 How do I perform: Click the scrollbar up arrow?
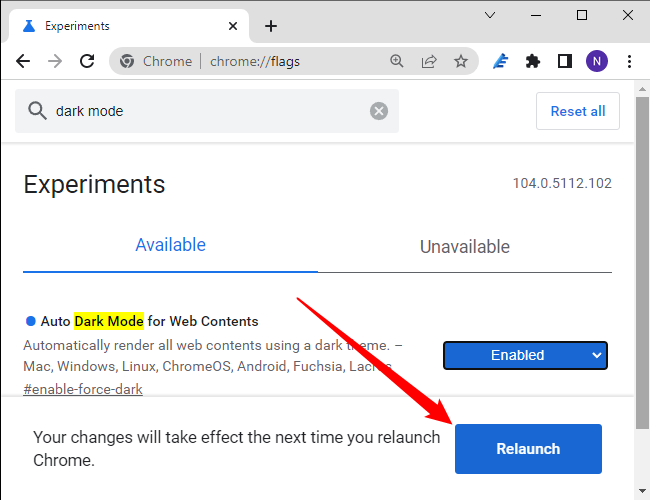(x=643, y=89)
